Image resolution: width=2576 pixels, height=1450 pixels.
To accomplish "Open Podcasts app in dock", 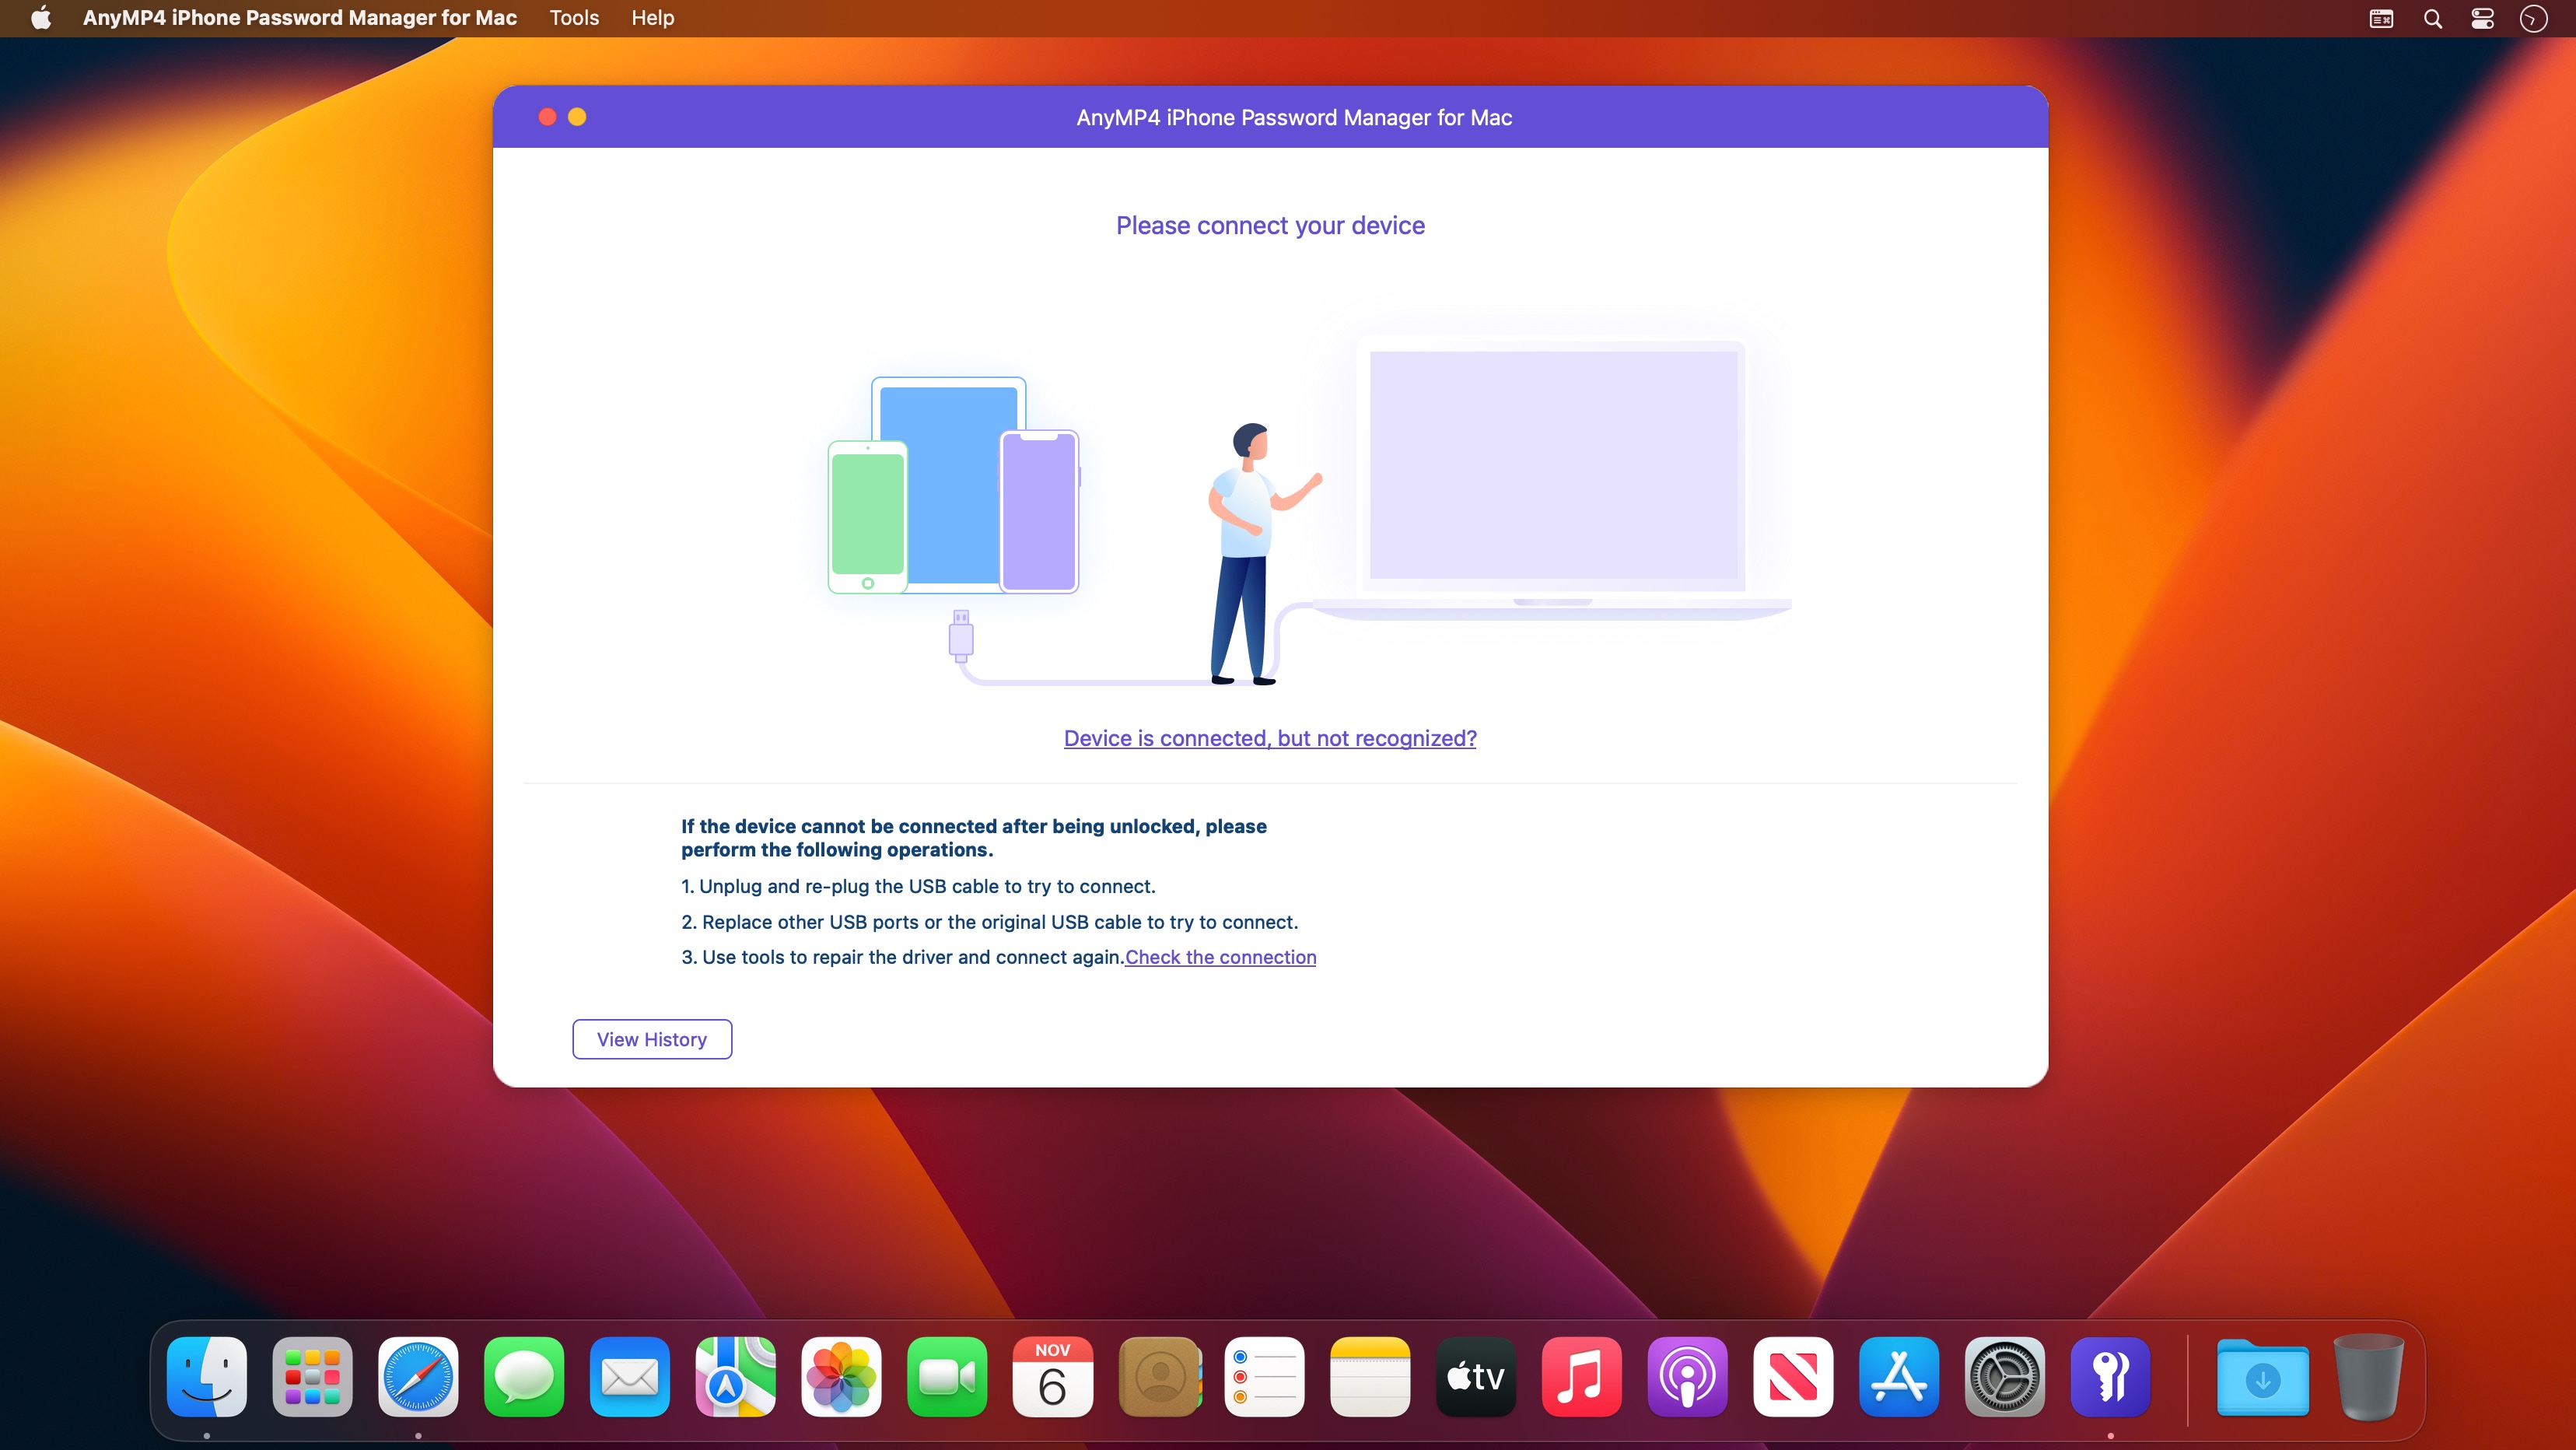I will coord(1687,1377).
